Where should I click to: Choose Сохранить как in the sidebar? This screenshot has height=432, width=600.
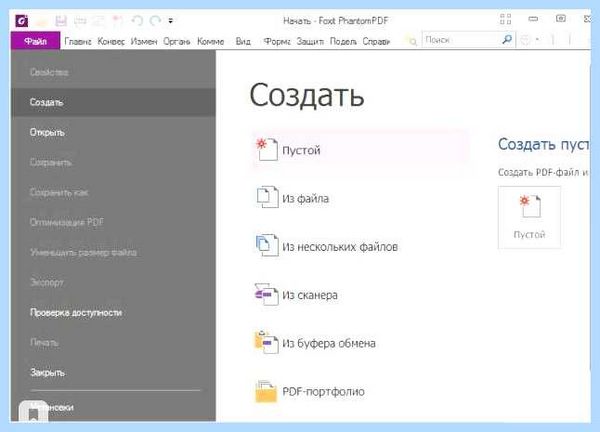point(113,192)
